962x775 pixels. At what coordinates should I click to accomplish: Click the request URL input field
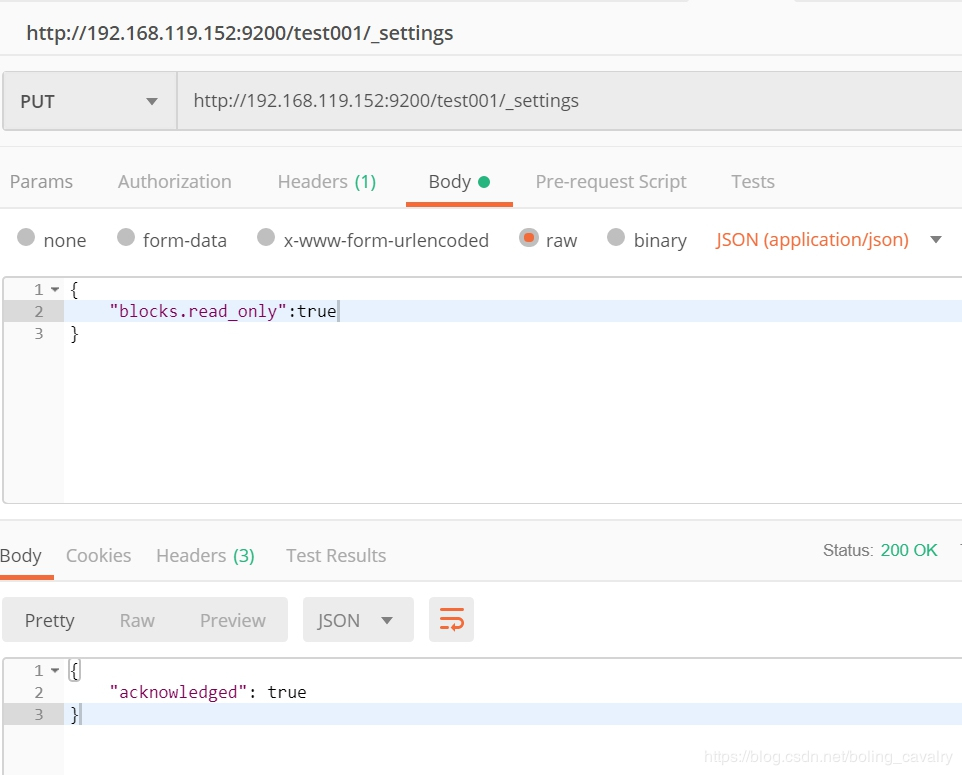[569, 101]
